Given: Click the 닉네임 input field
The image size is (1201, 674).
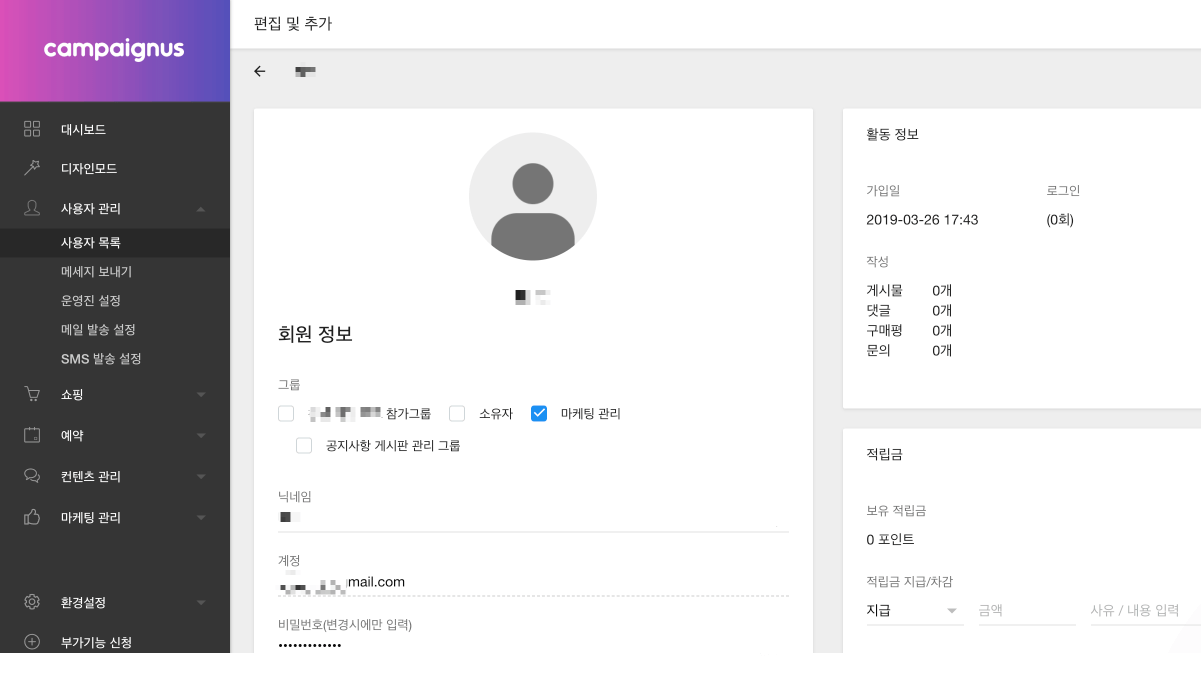Looking at the screenshot, I should tap(533, 518).
